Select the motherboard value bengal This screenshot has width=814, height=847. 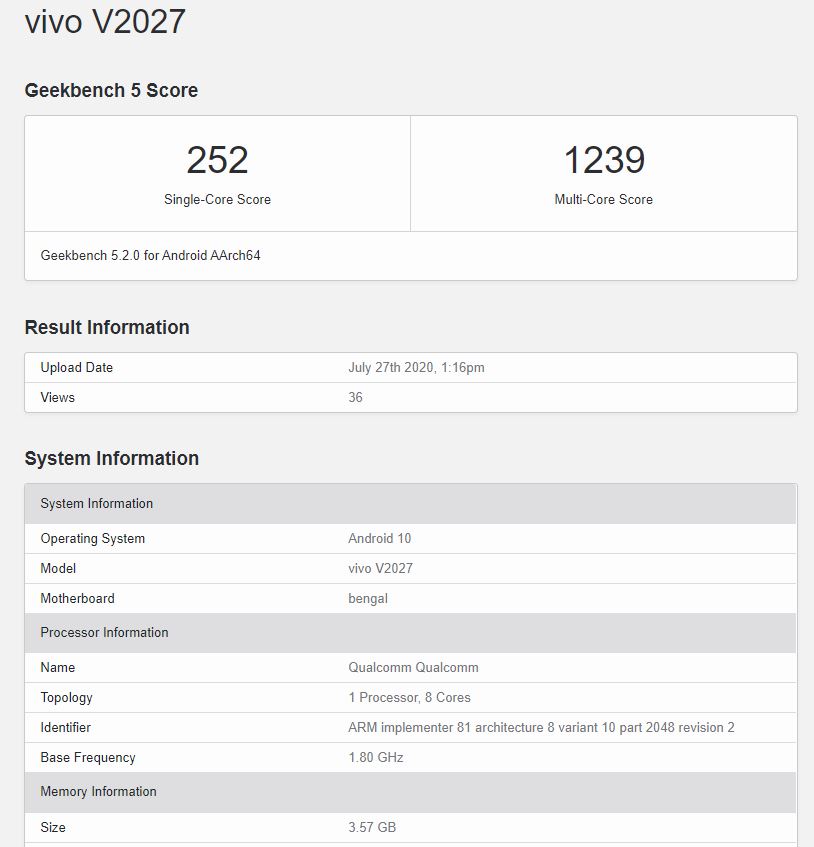[368, 599]
